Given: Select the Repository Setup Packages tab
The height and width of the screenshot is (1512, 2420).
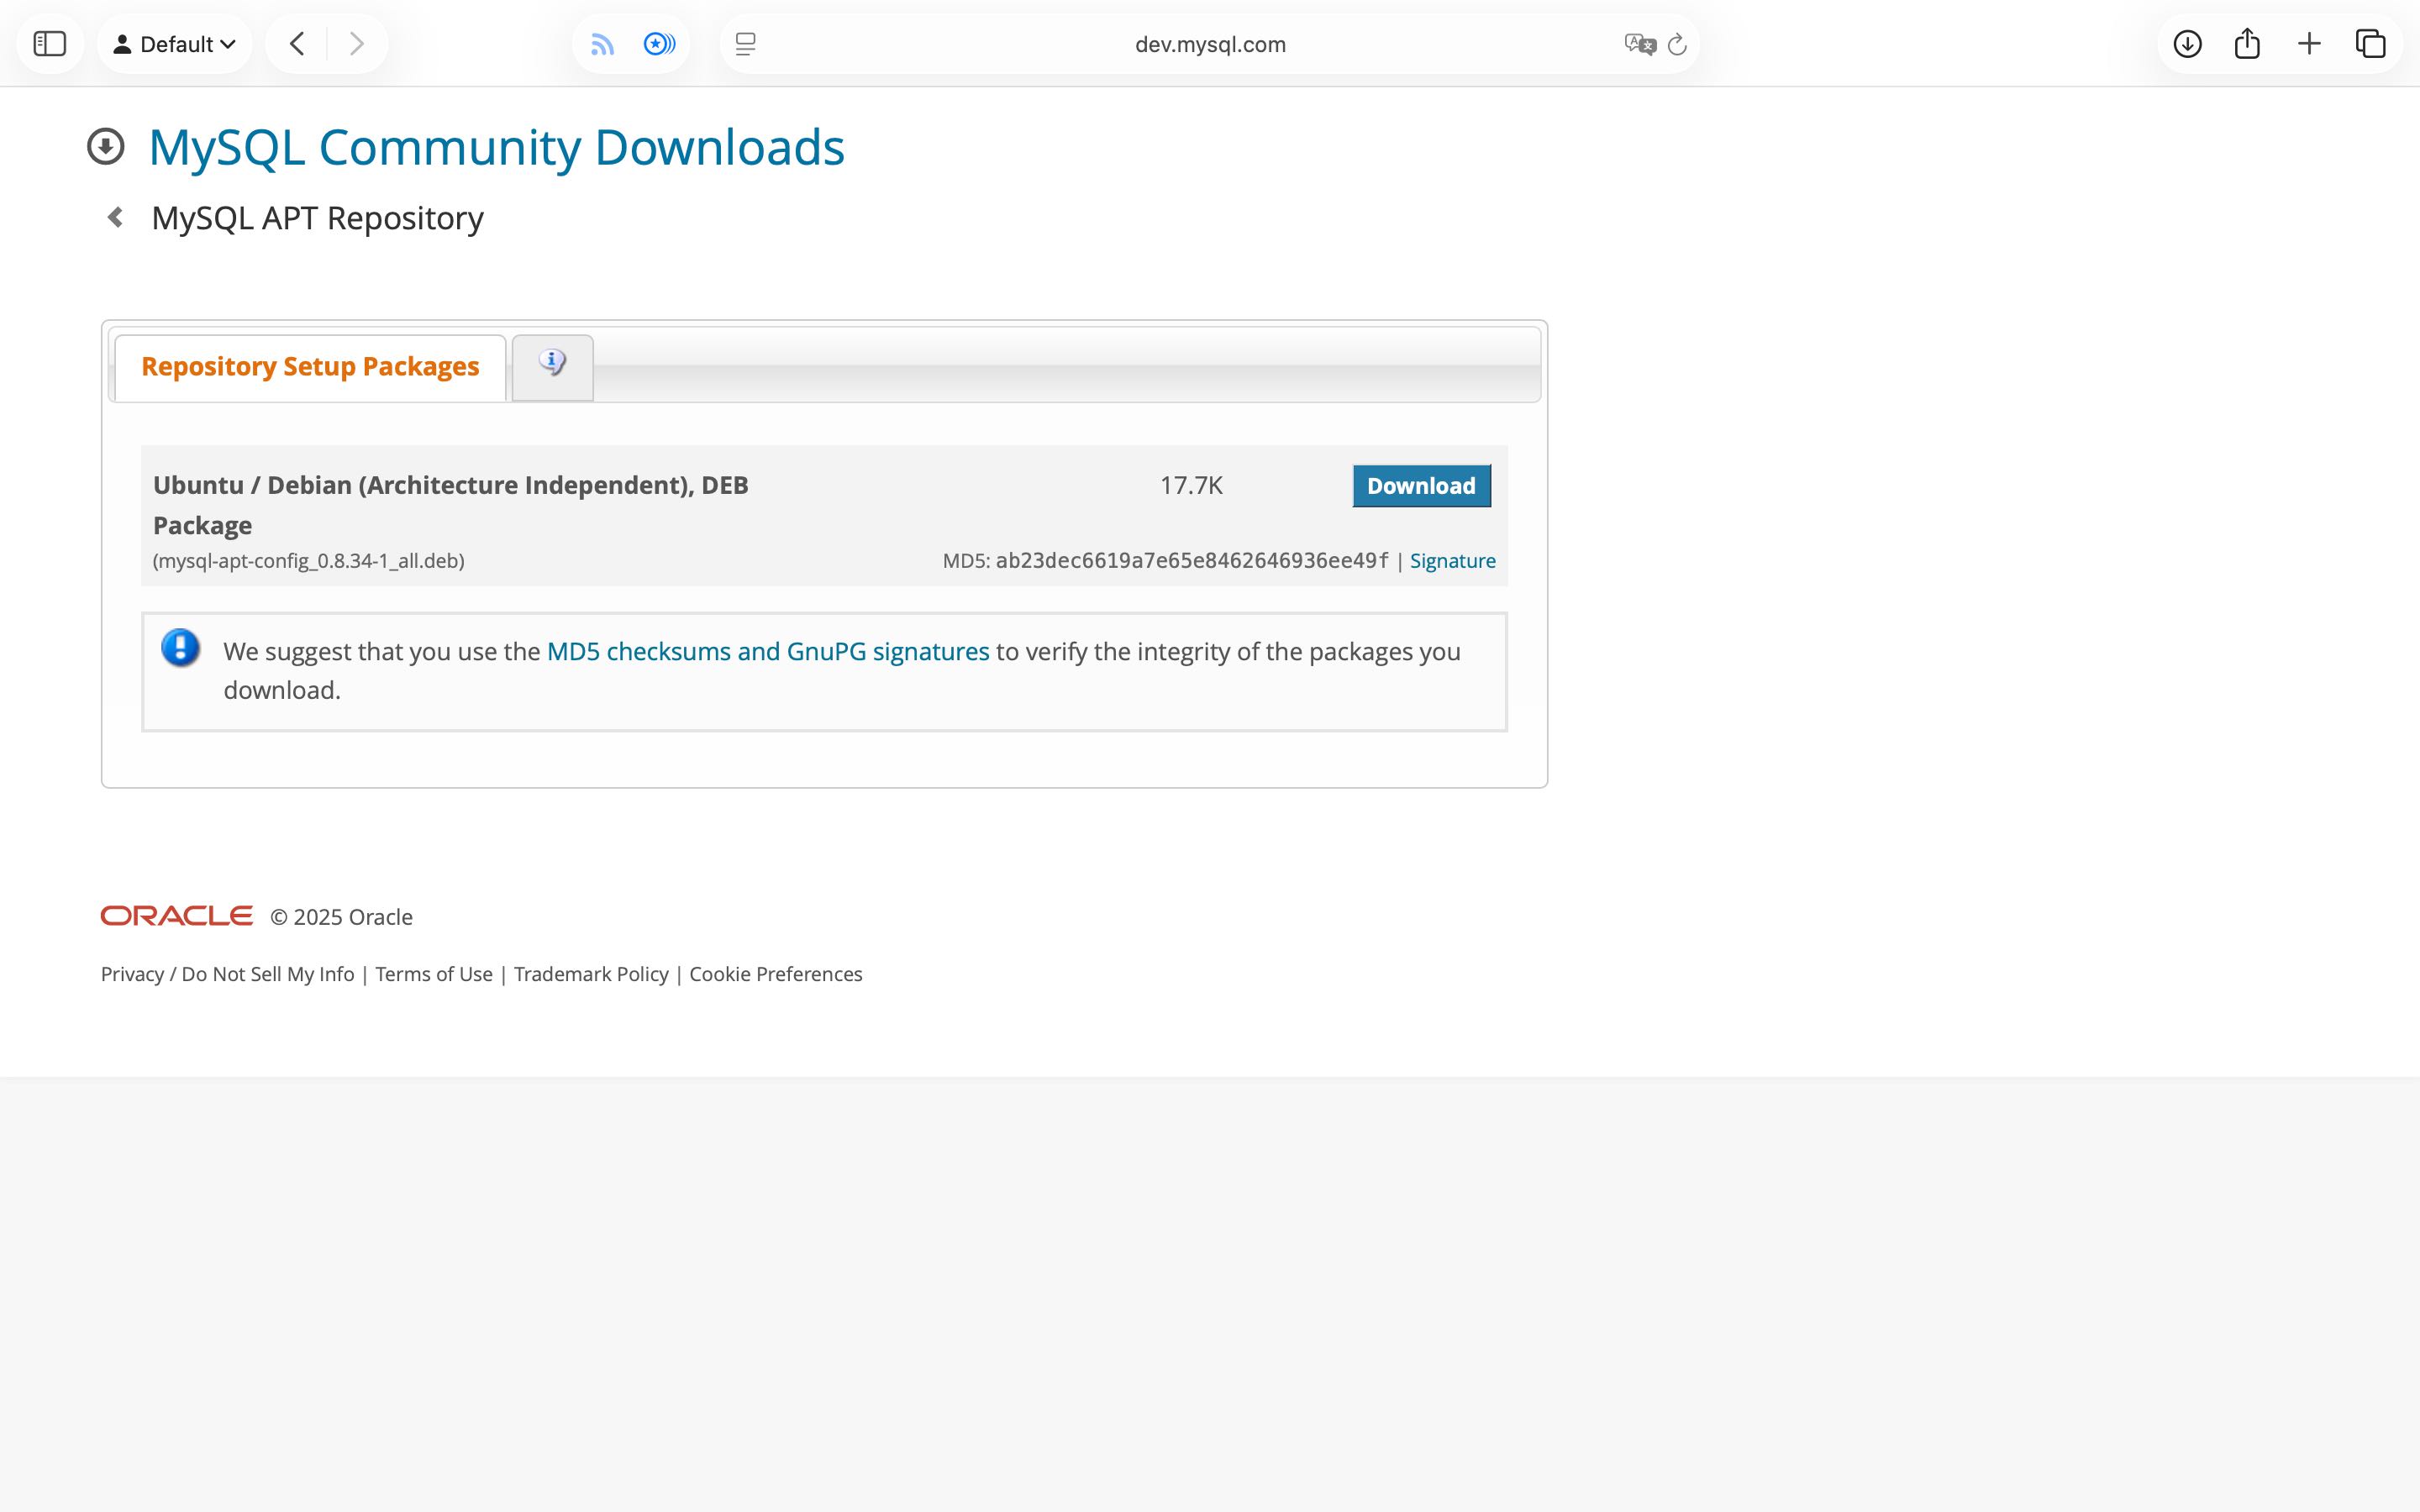Looking at the screenshot, I should click(310, 367).
